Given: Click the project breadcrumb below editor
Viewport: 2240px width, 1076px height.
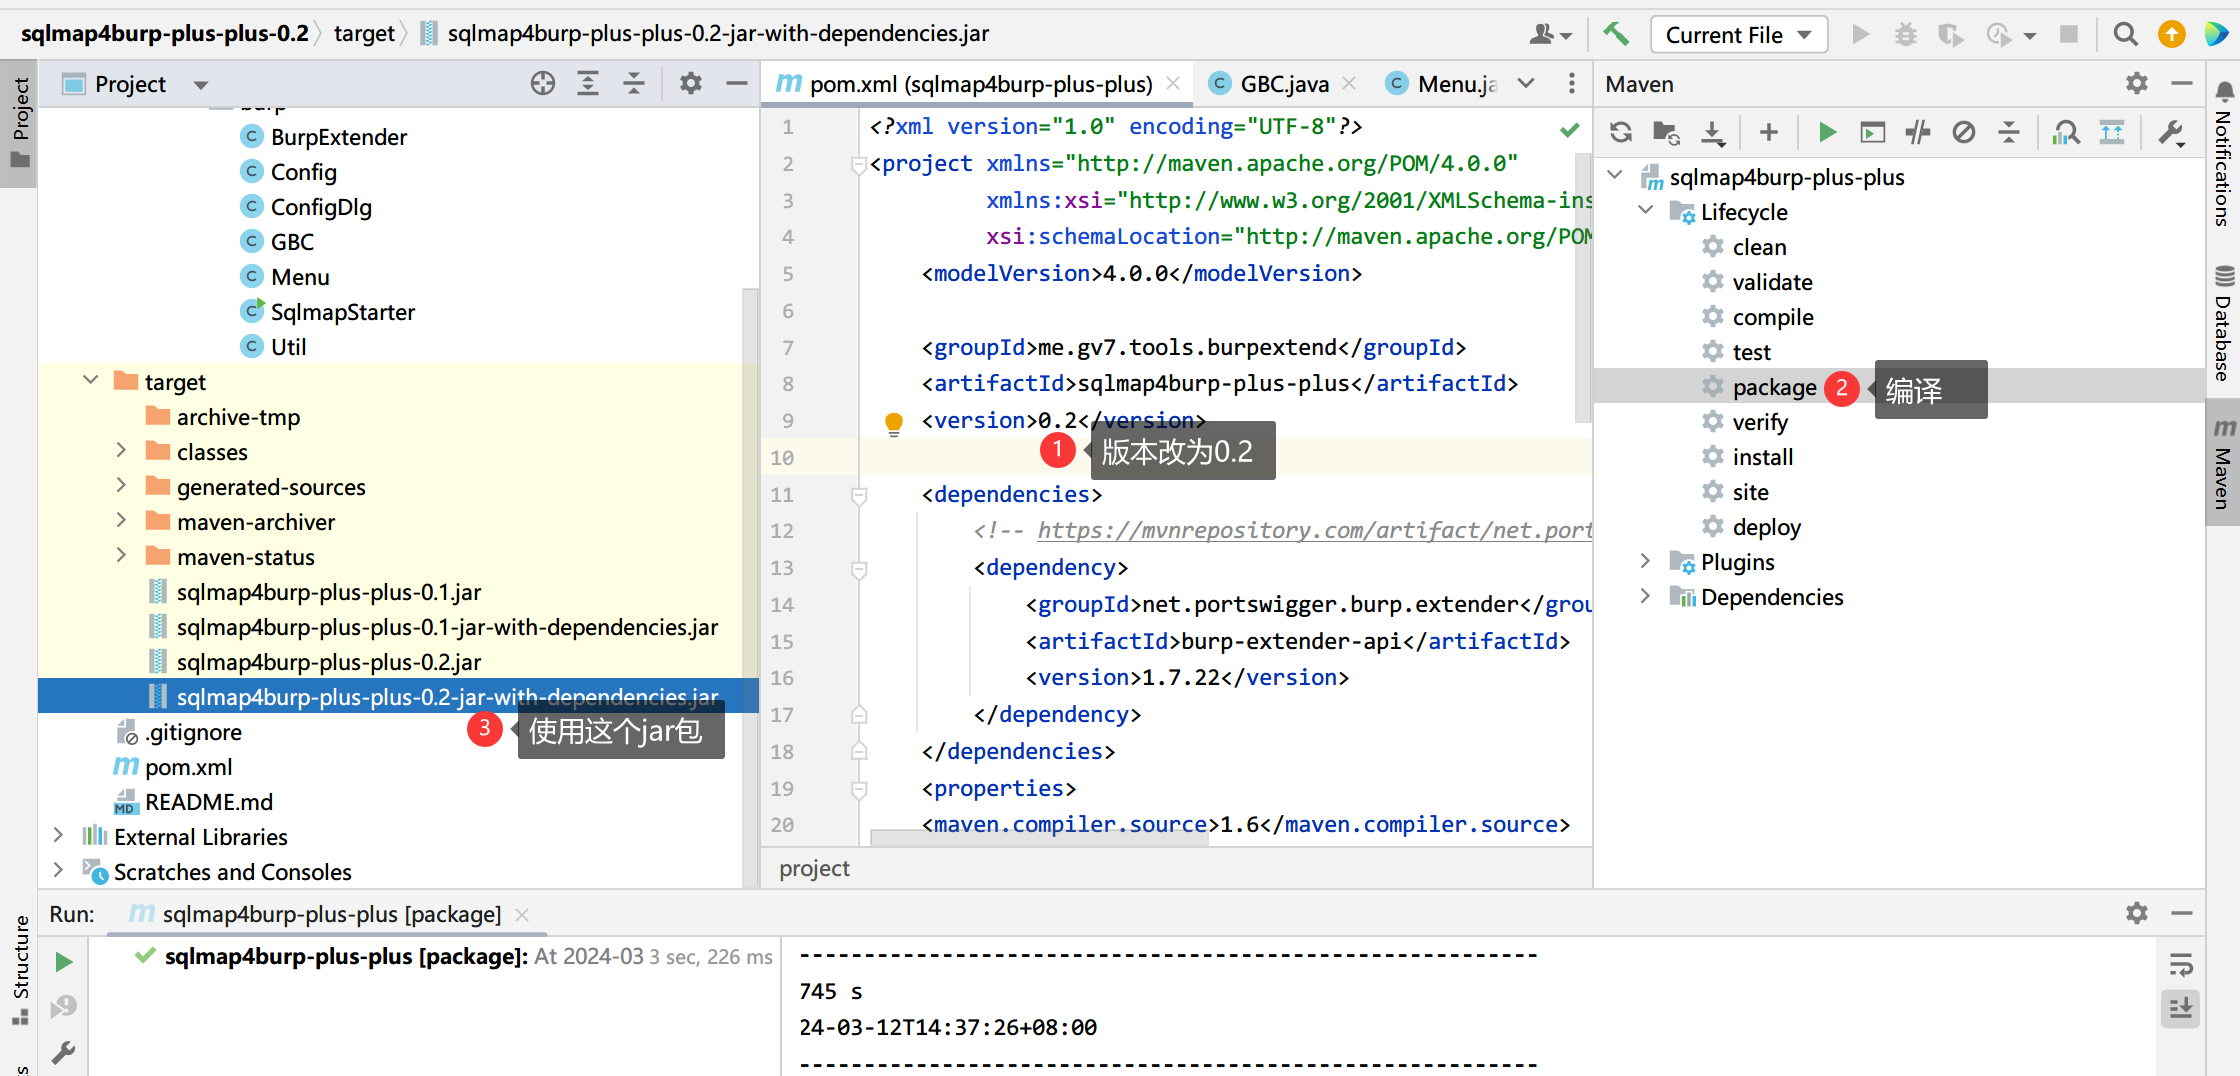Looking at the screenshot, I should 814,868.
